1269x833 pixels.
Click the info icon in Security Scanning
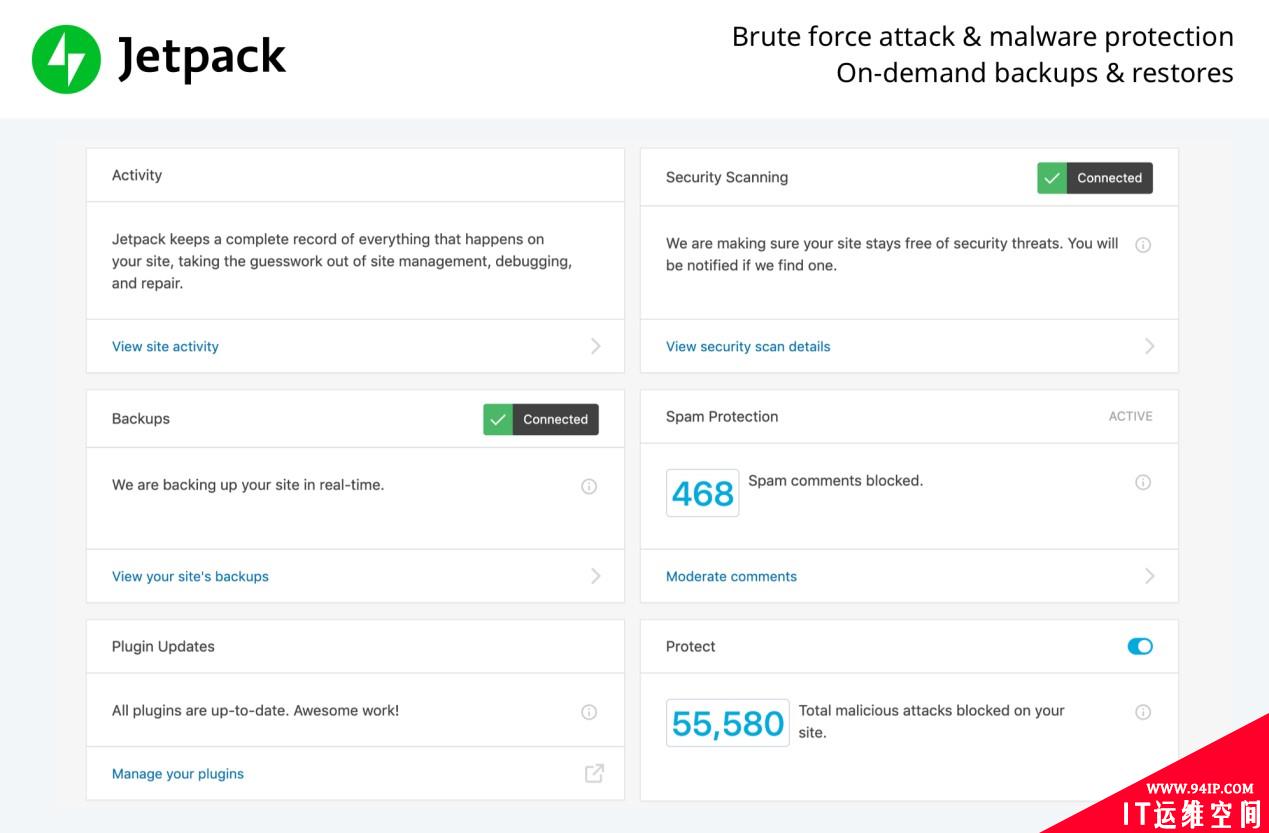click(1143, 244)
